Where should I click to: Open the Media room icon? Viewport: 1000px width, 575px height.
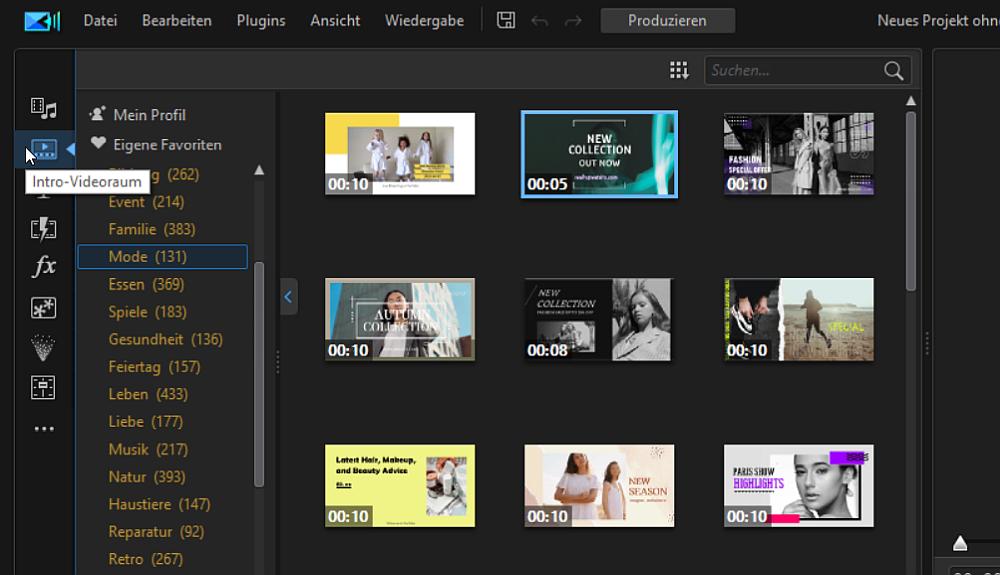pyautogui.click(x=43, y=108)
